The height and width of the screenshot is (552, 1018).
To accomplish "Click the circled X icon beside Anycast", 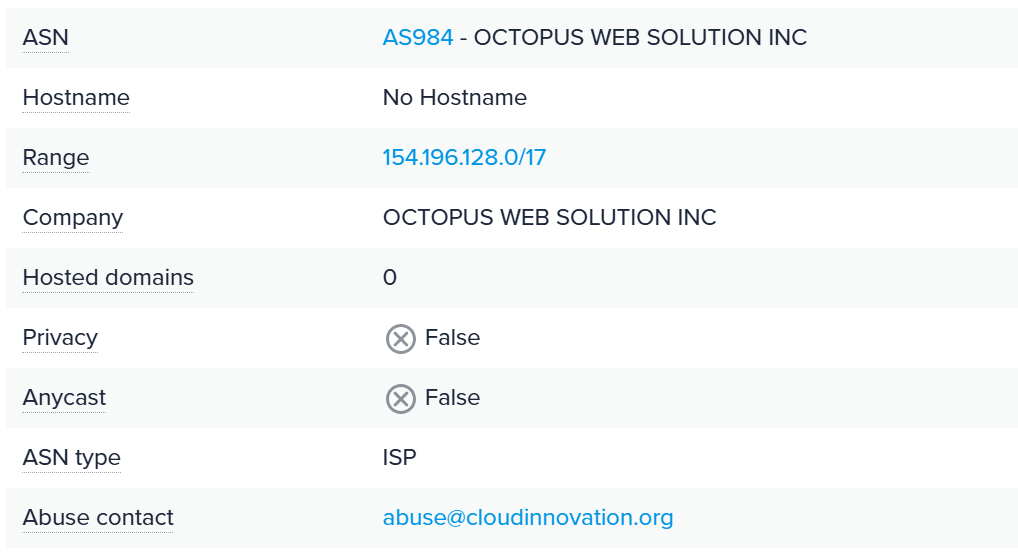I will [400, 399].
